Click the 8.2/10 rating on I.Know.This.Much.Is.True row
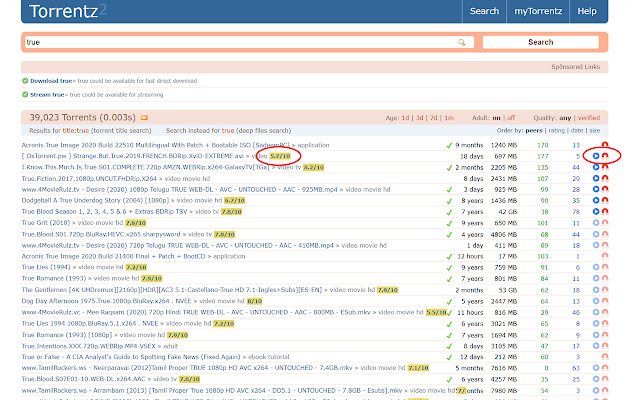The height and width of the screenshot is (400, 640). (x=313, y=167)
